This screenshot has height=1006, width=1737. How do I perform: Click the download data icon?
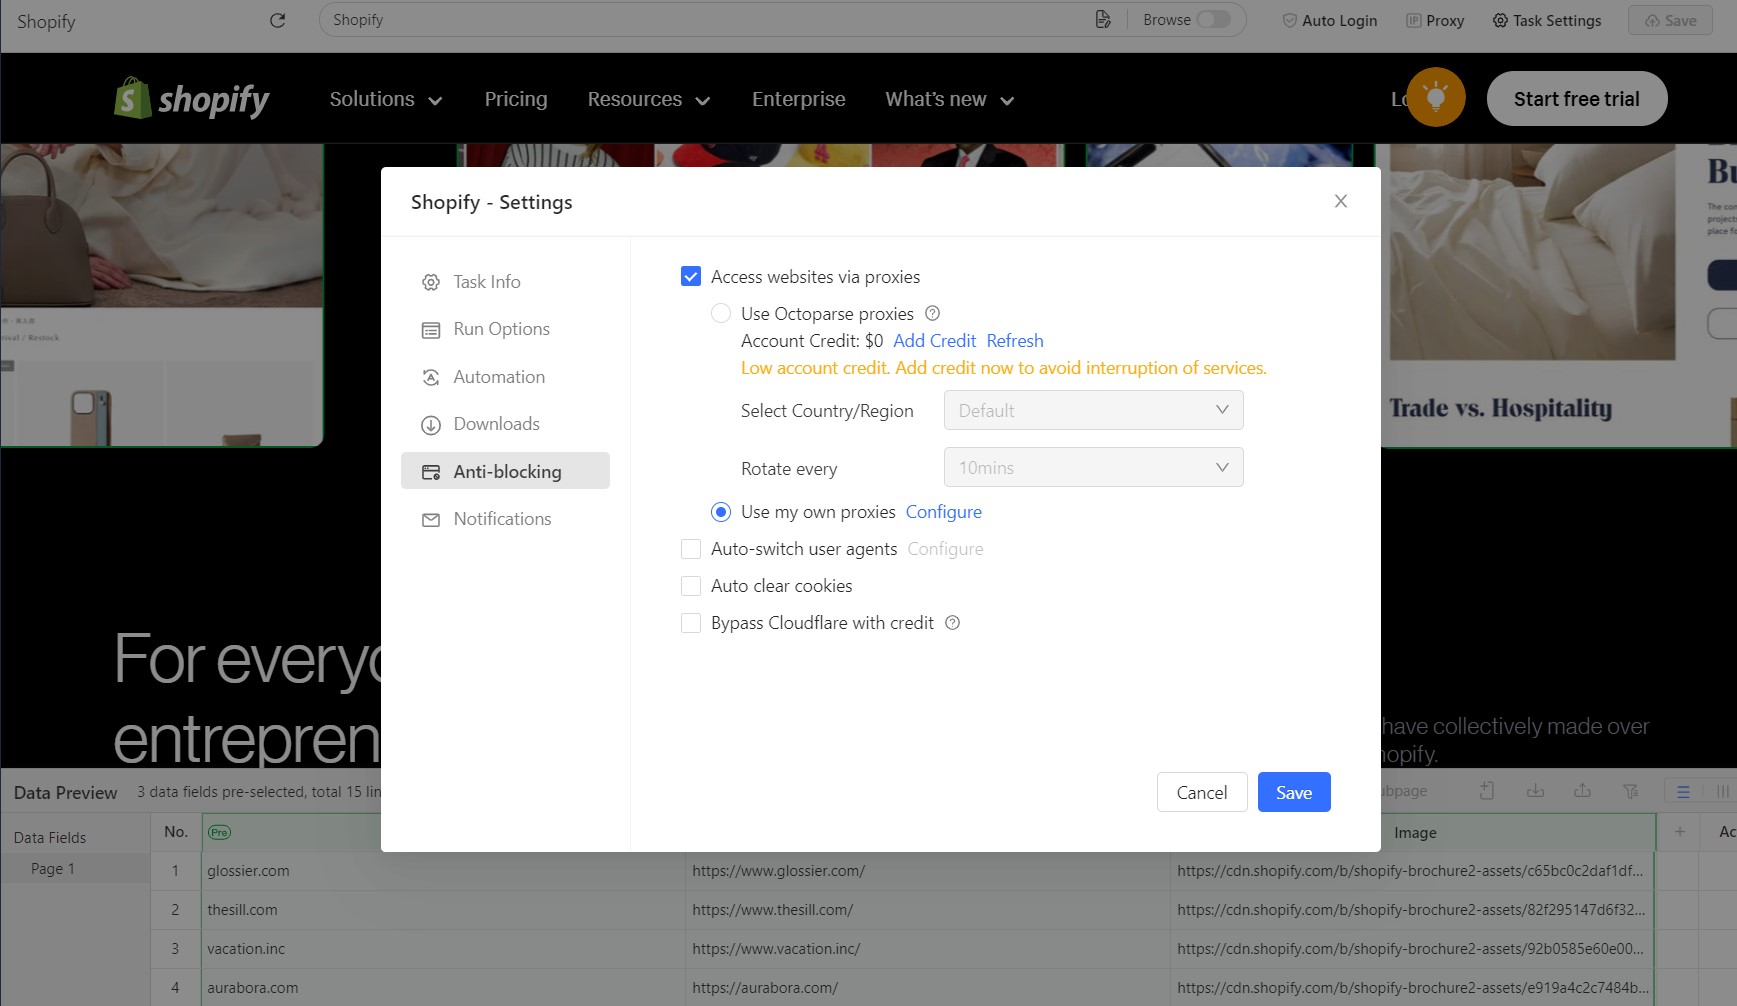[x=1535, y=791]
